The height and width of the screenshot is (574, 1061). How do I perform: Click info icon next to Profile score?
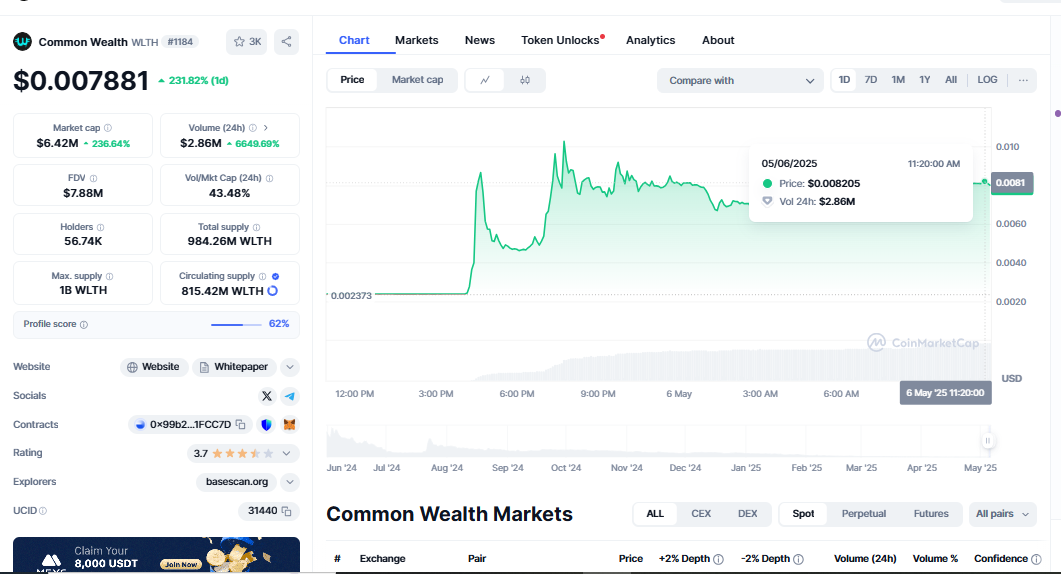pyautogui.click(x=84, y=325)
